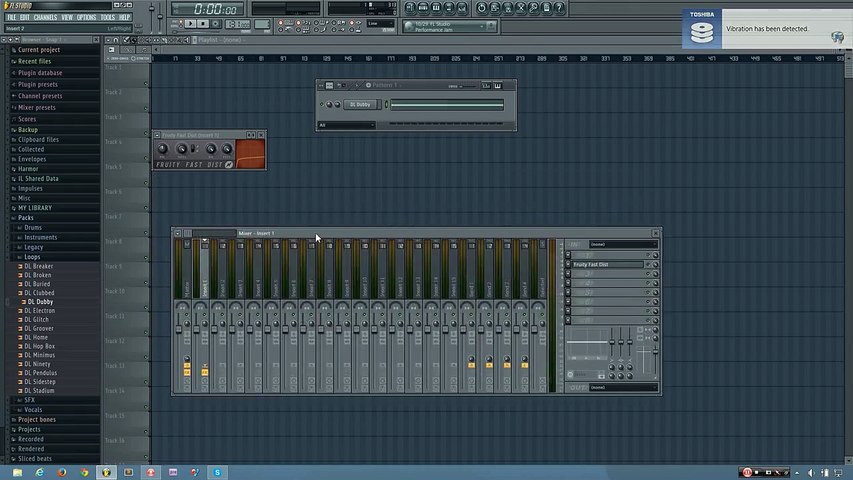Screen dimensions: 853x480
Task: Toggle the DL Dubby channel mute LED
Action: [x=322, y=104]
